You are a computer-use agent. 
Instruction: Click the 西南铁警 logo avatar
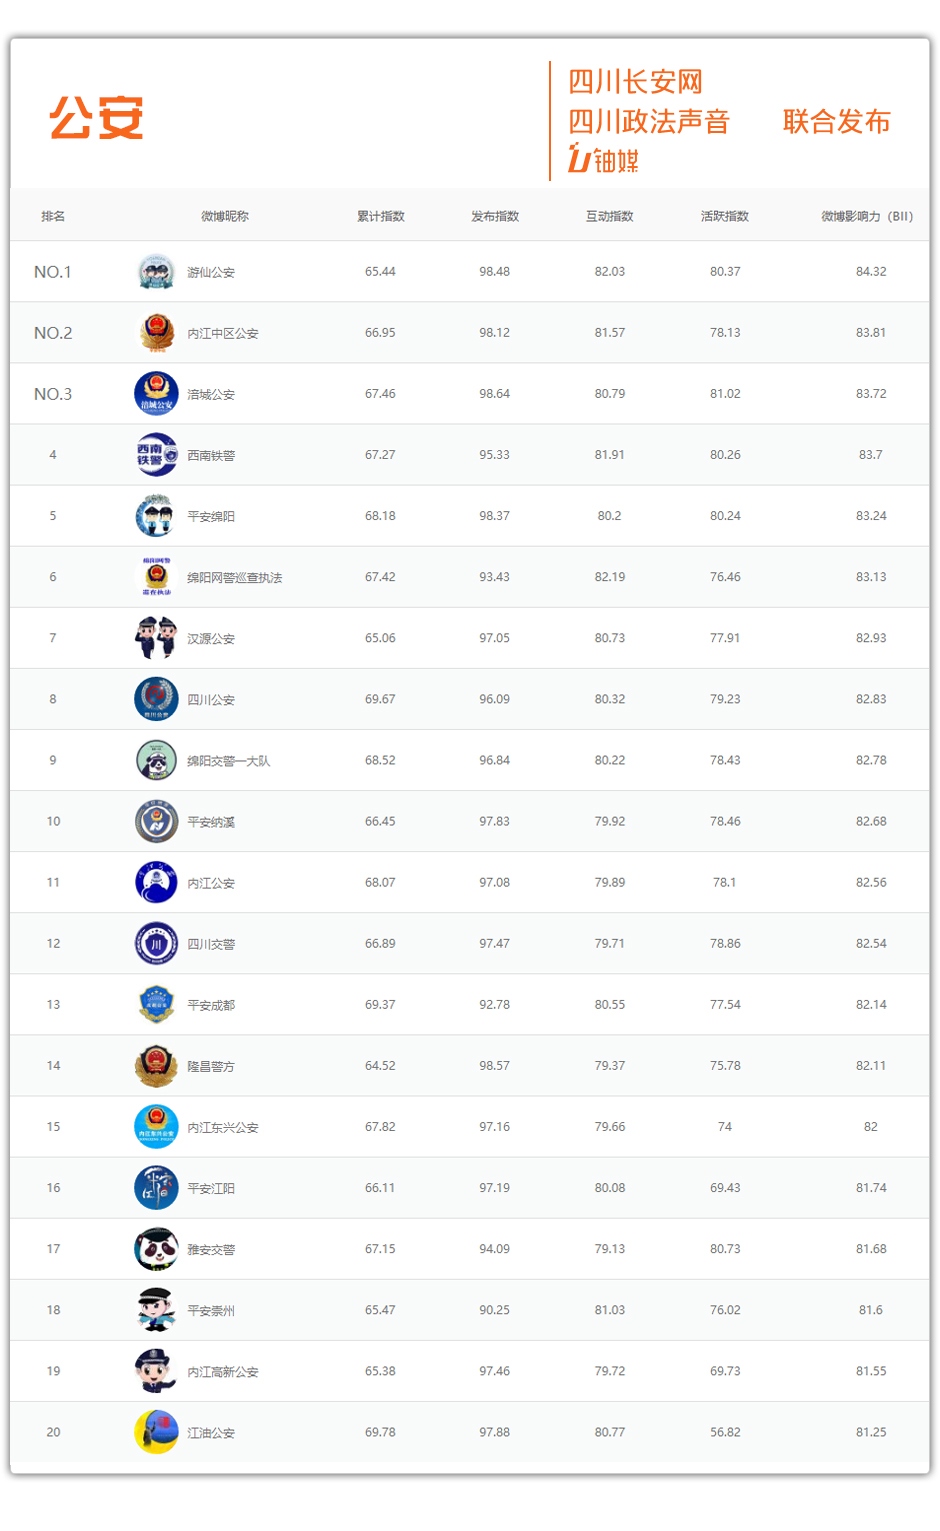156,455
